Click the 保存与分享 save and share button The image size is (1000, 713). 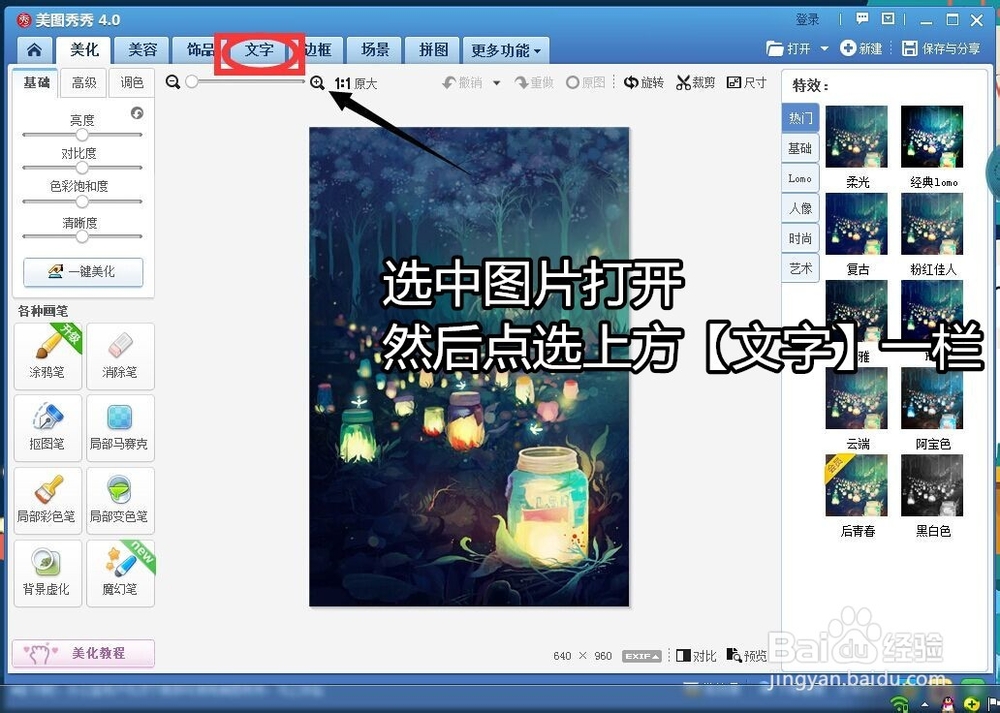pos(941,48)
